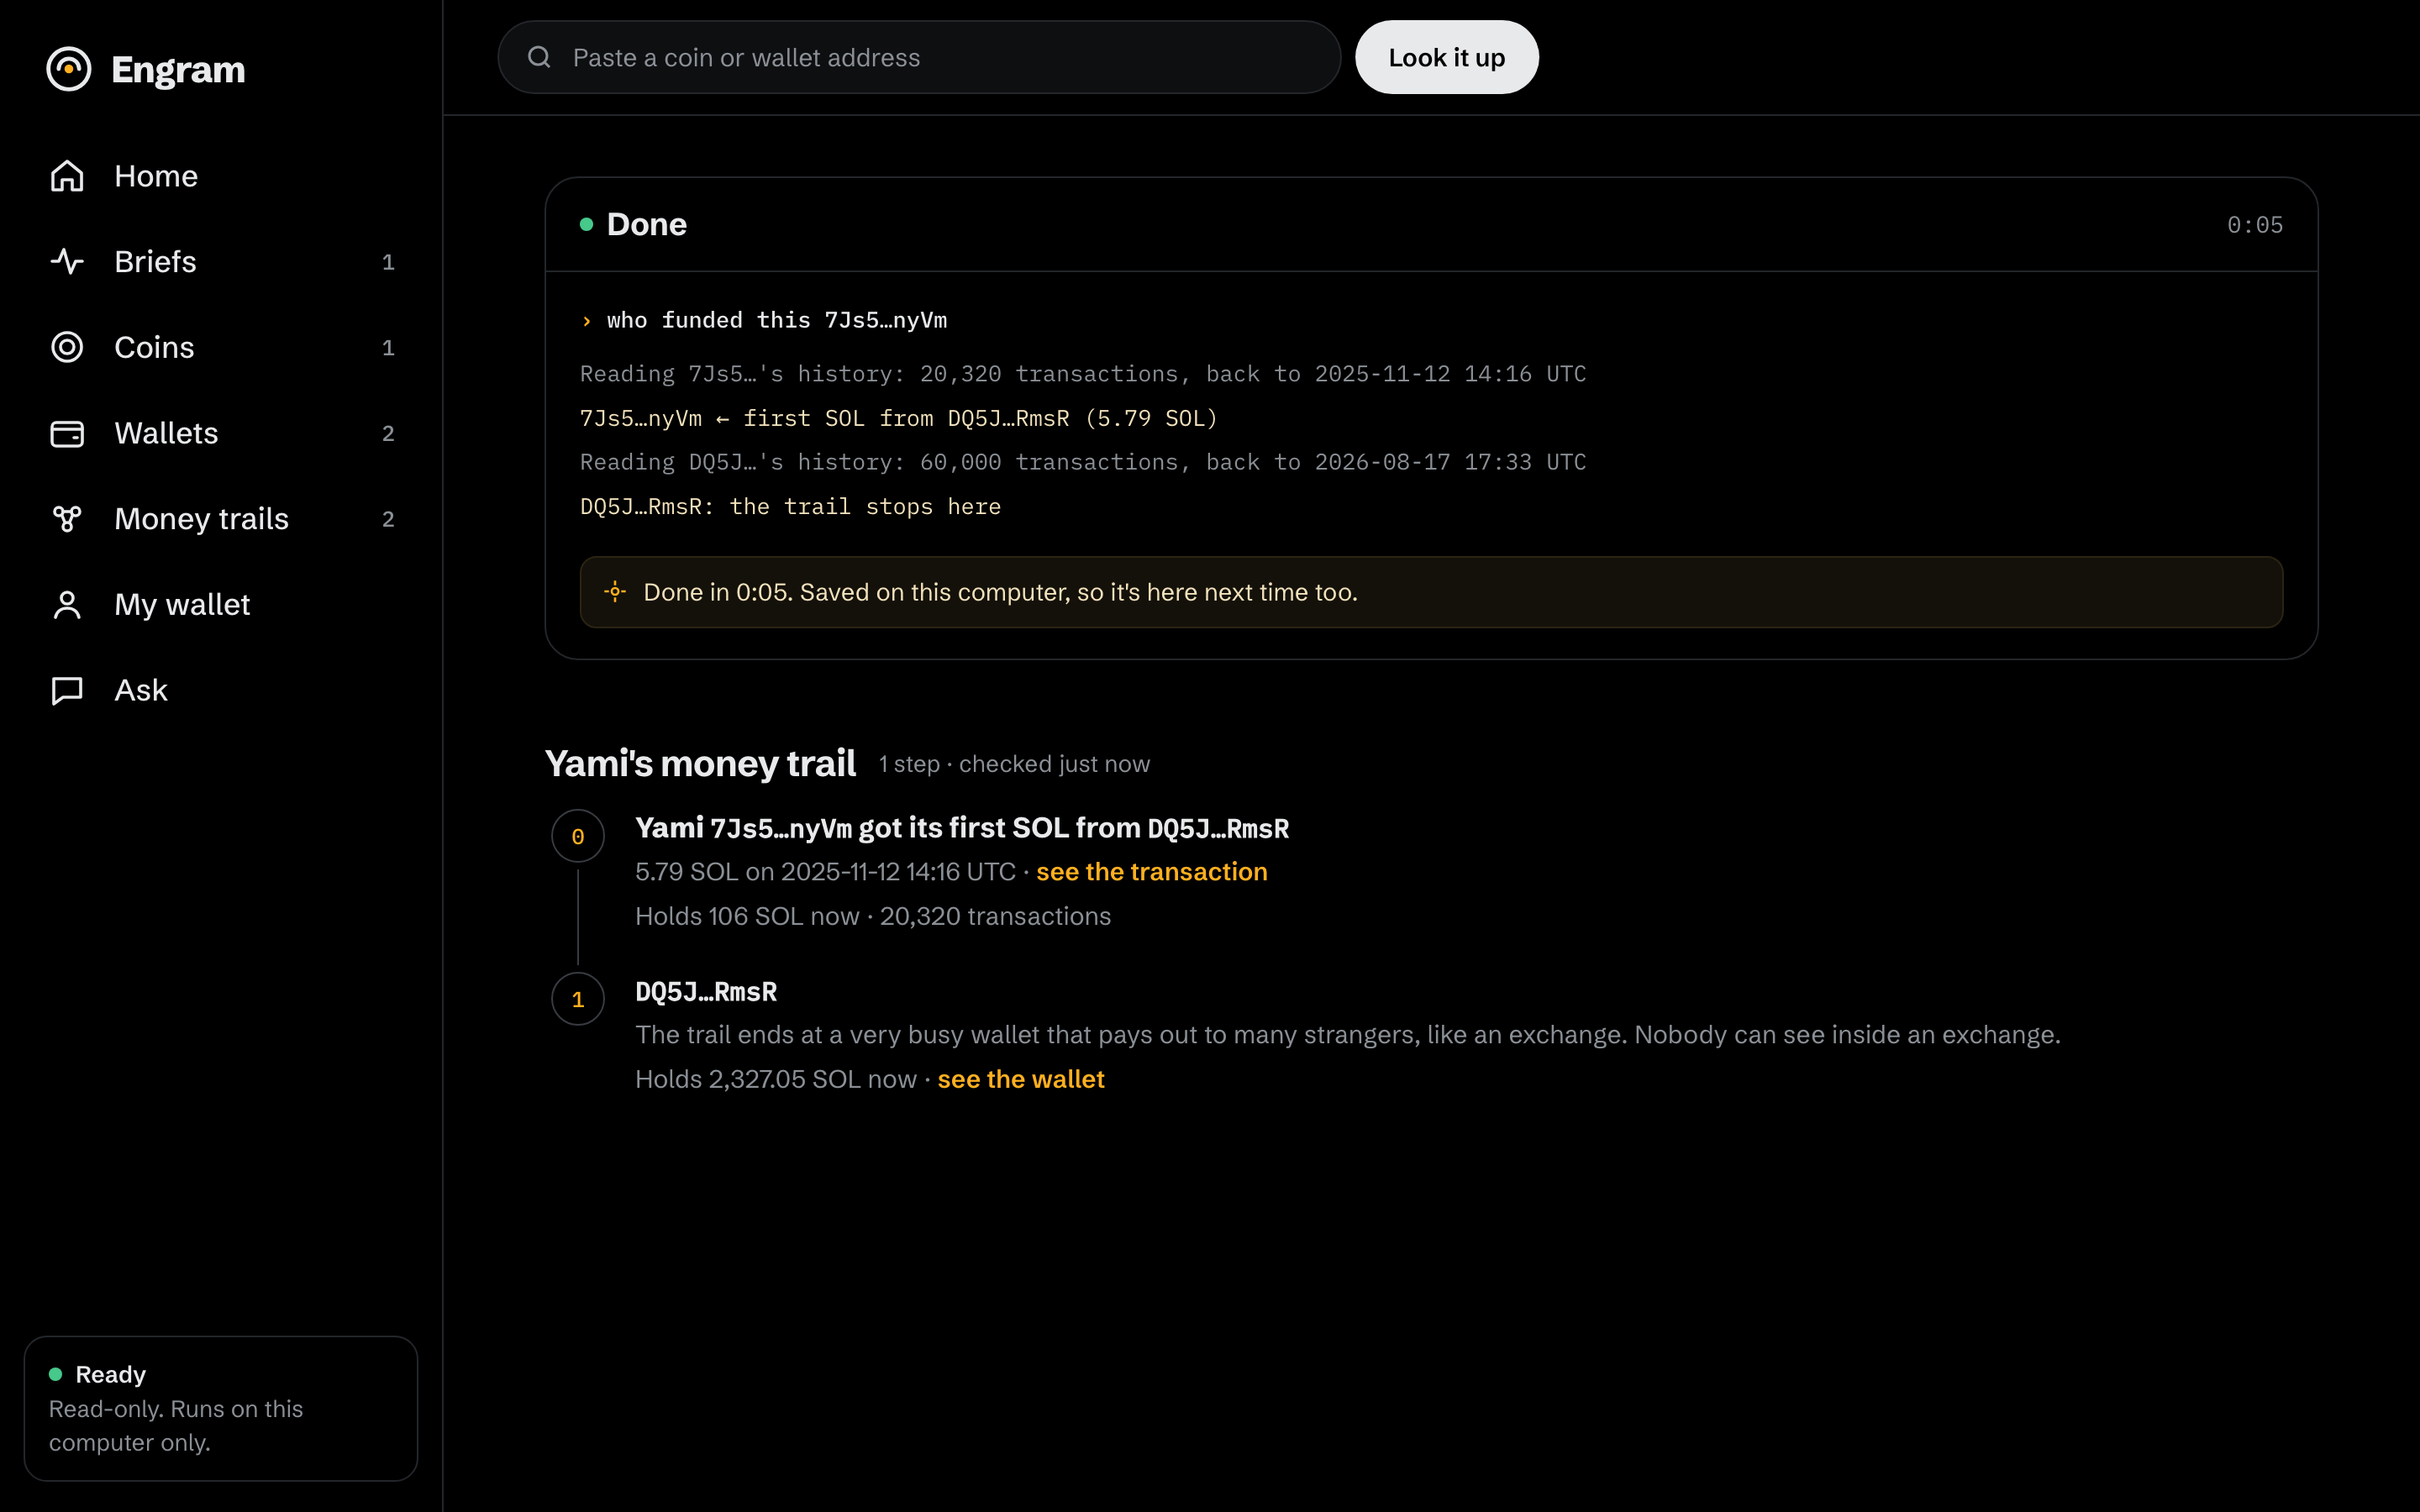This screenshot has width=2420, height=1512.
Task: Open the Coins section
Action: coord(220,347)
